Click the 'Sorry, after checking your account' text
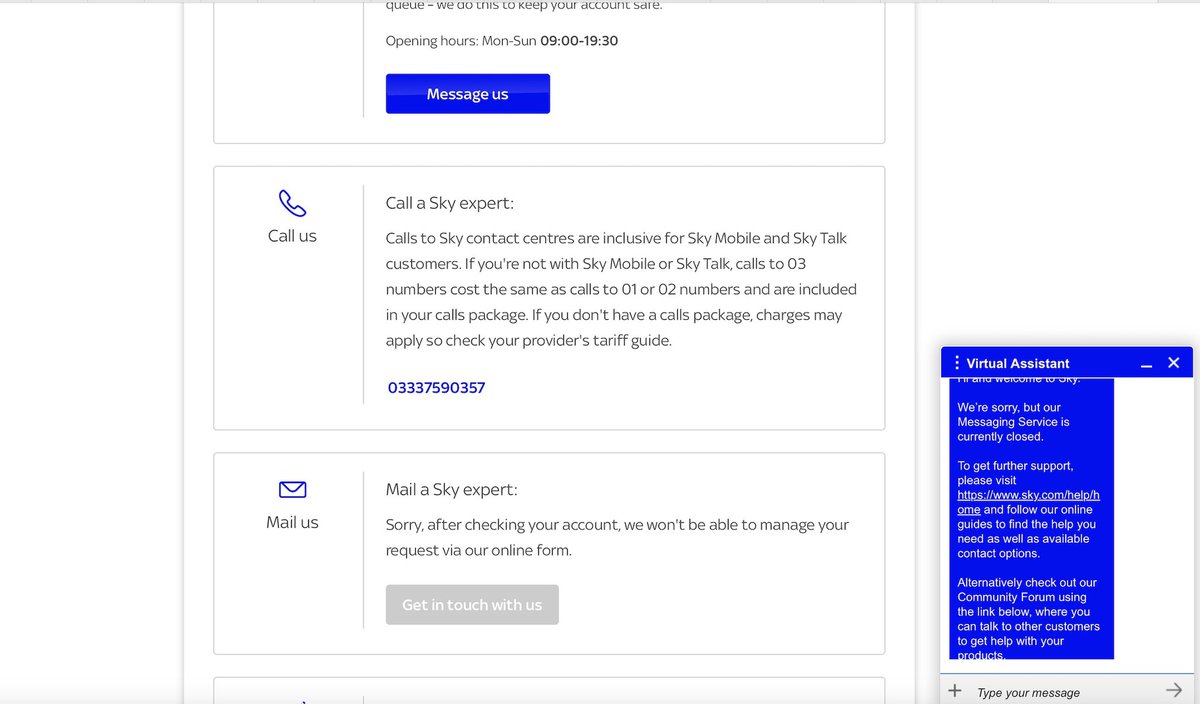This screenshot has height=704, width=1200. click(617, 537)
